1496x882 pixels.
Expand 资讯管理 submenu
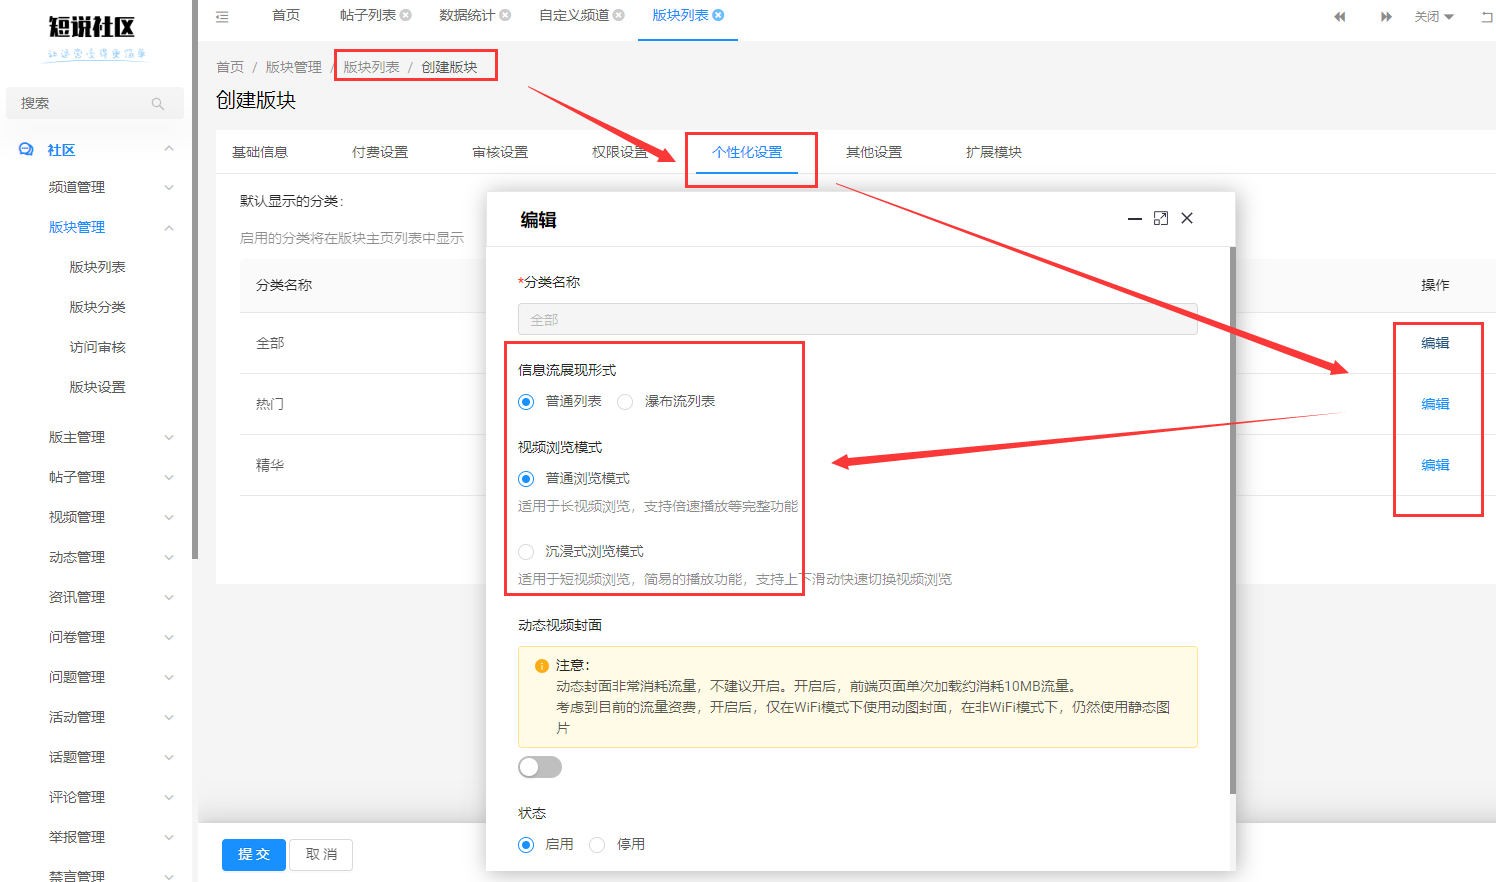pyautogui.click(x=169, y=597)
